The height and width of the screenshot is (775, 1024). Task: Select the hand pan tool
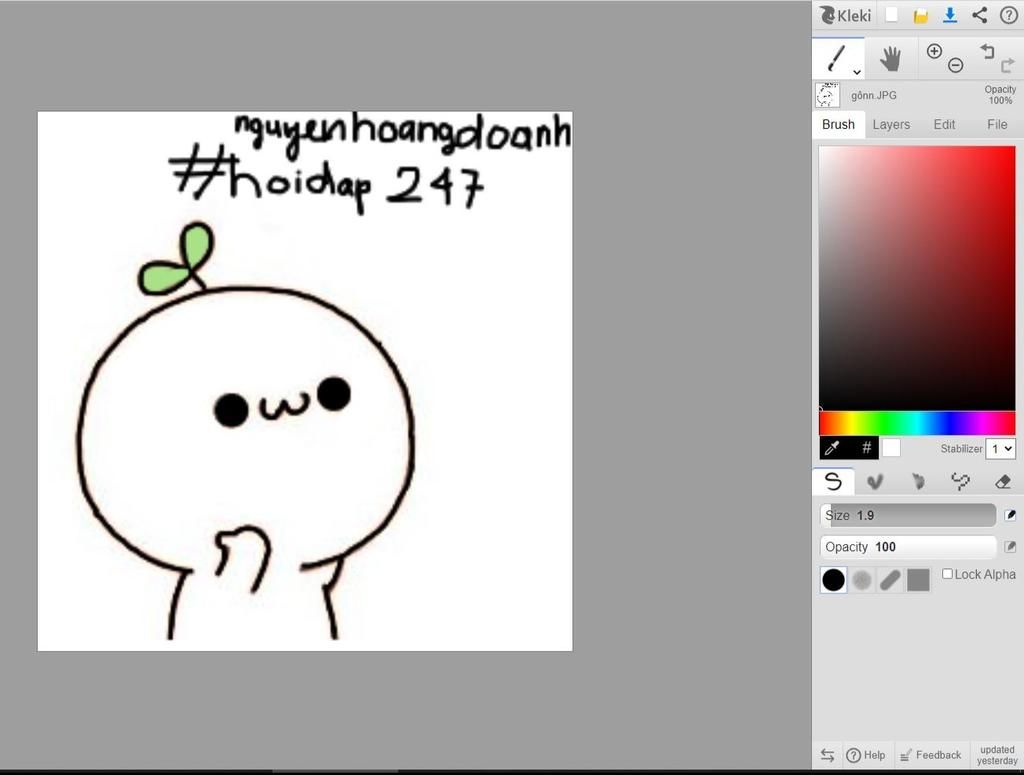pyautogui.click(x=890, y=59)
